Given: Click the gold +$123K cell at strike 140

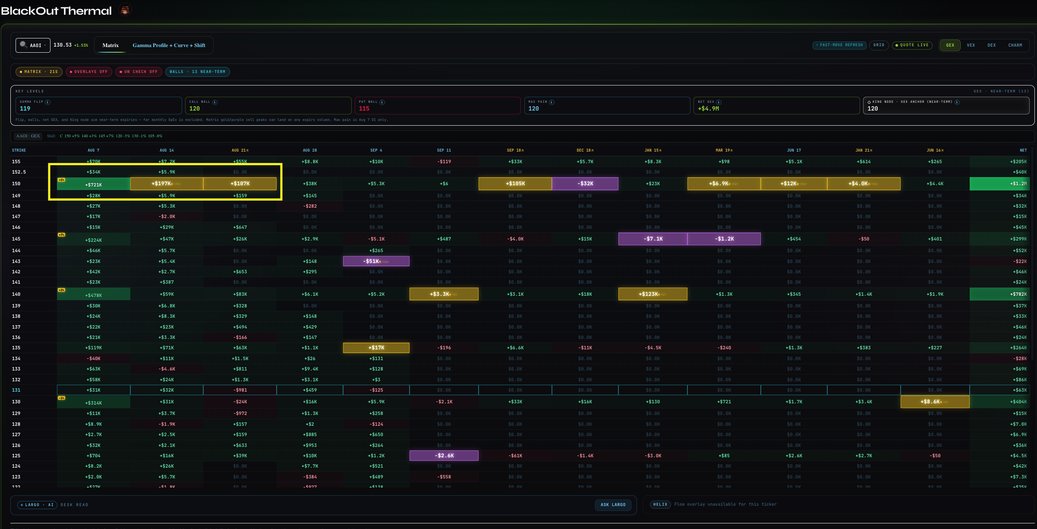Looking at the screenshot, I should click(x=653, y=294).
